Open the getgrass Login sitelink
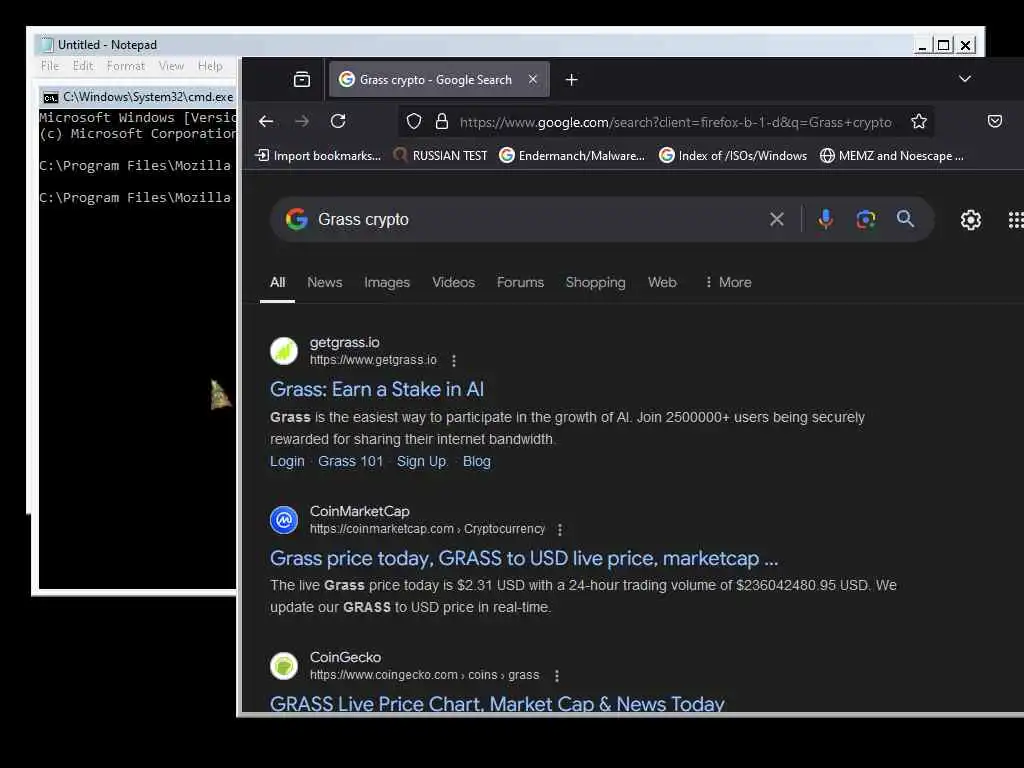The width and height of the screenshot is (1024, 768). point(287,461)
